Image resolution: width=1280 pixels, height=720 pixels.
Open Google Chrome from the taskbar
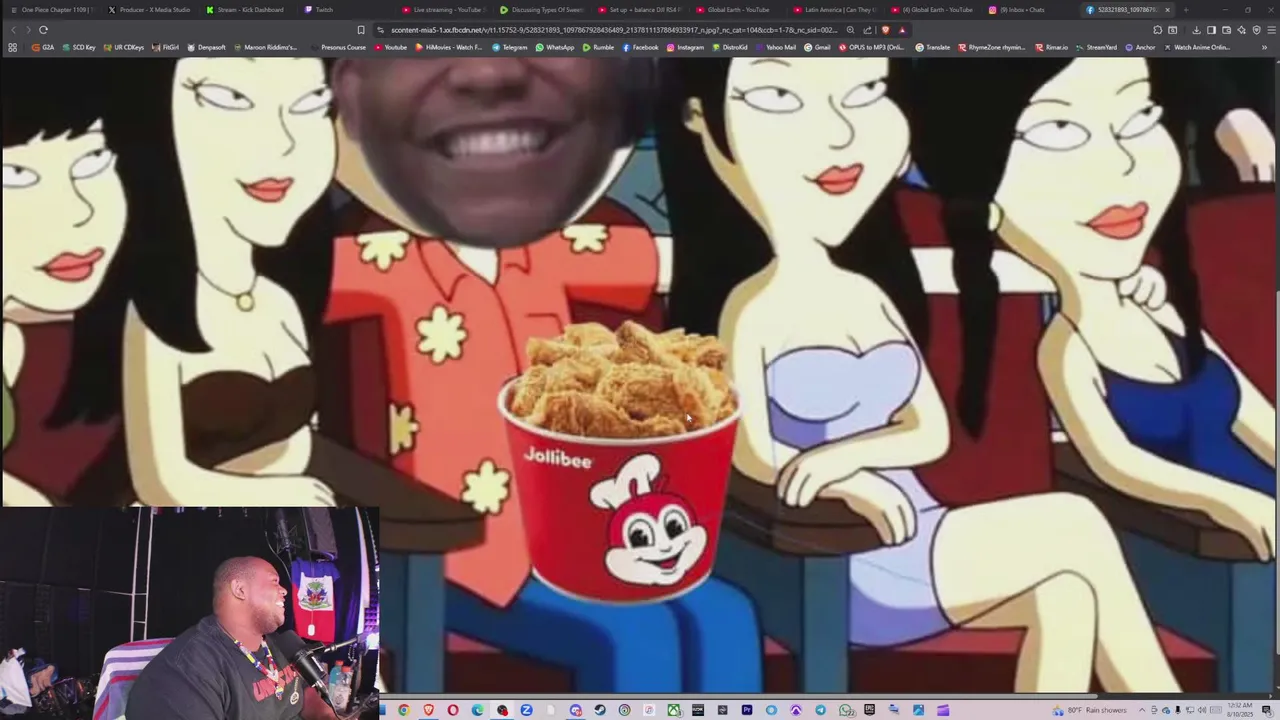coord(404,710)
